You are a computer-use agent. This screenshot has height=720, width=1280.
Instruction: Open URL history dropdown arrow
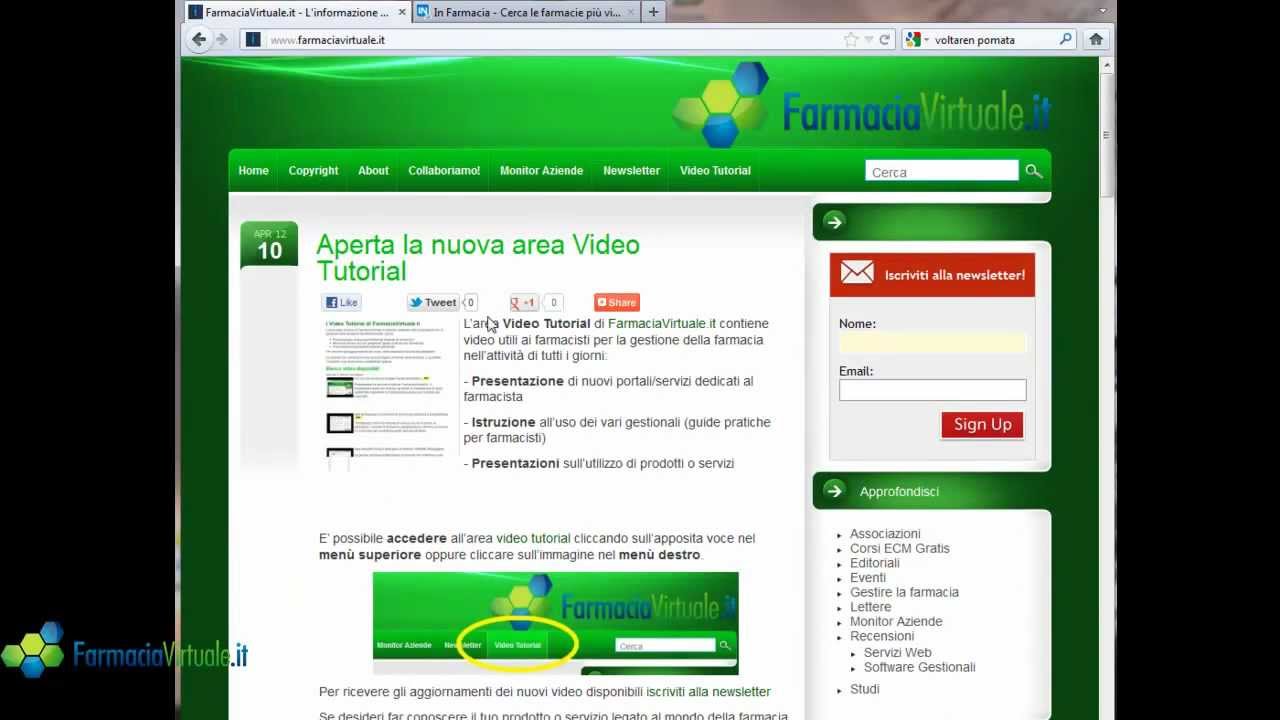tap(869, 40)
